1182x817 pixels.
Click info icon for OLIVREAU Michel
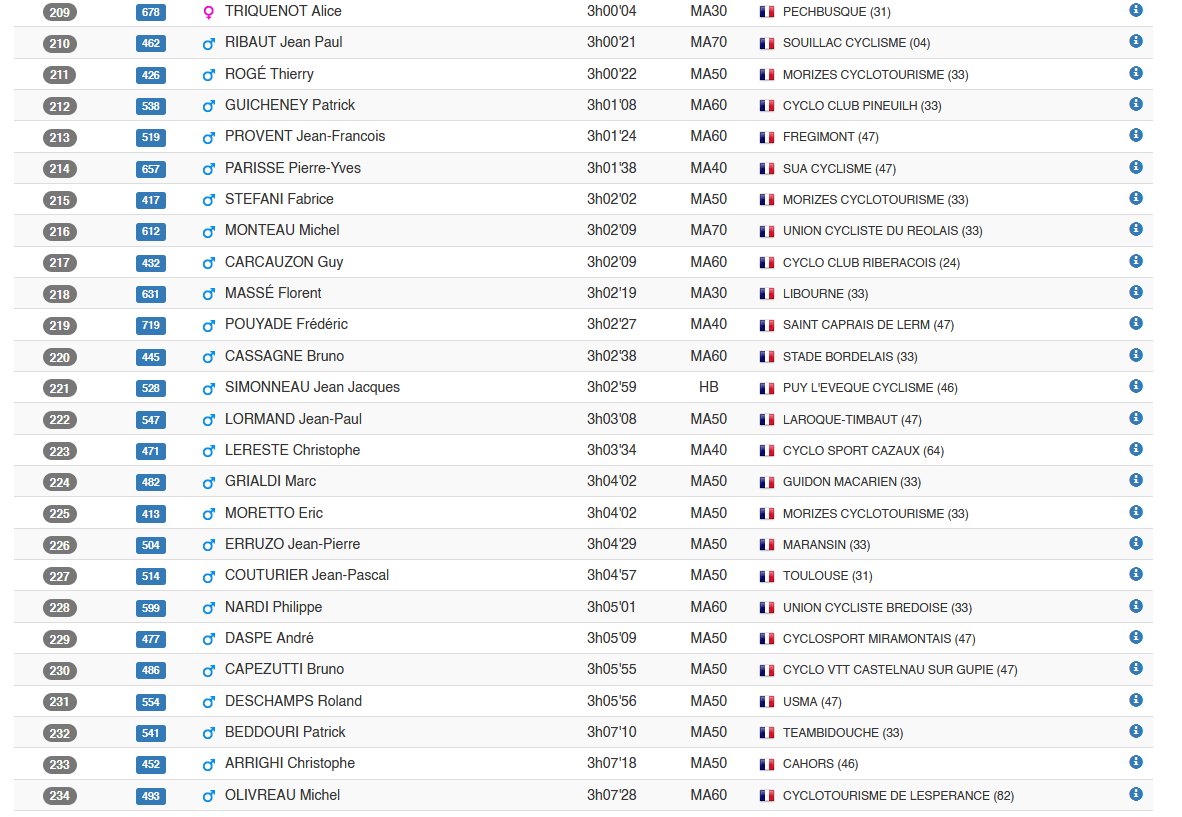1135,794
